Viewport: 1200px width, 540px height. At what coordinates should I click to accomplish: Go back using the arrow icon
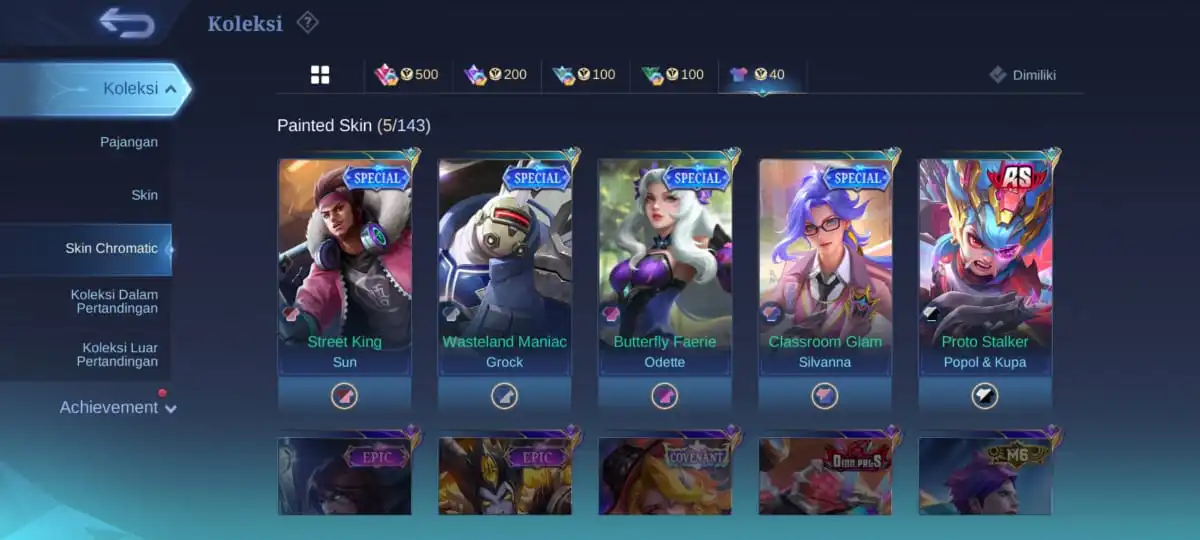(127, 22)
